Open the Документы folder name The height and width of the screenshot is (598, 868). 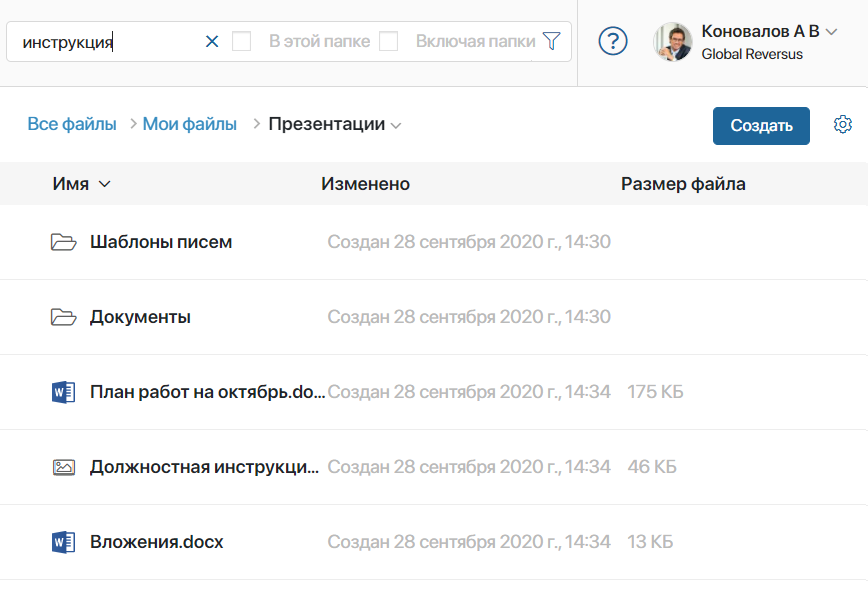point(141,317)
